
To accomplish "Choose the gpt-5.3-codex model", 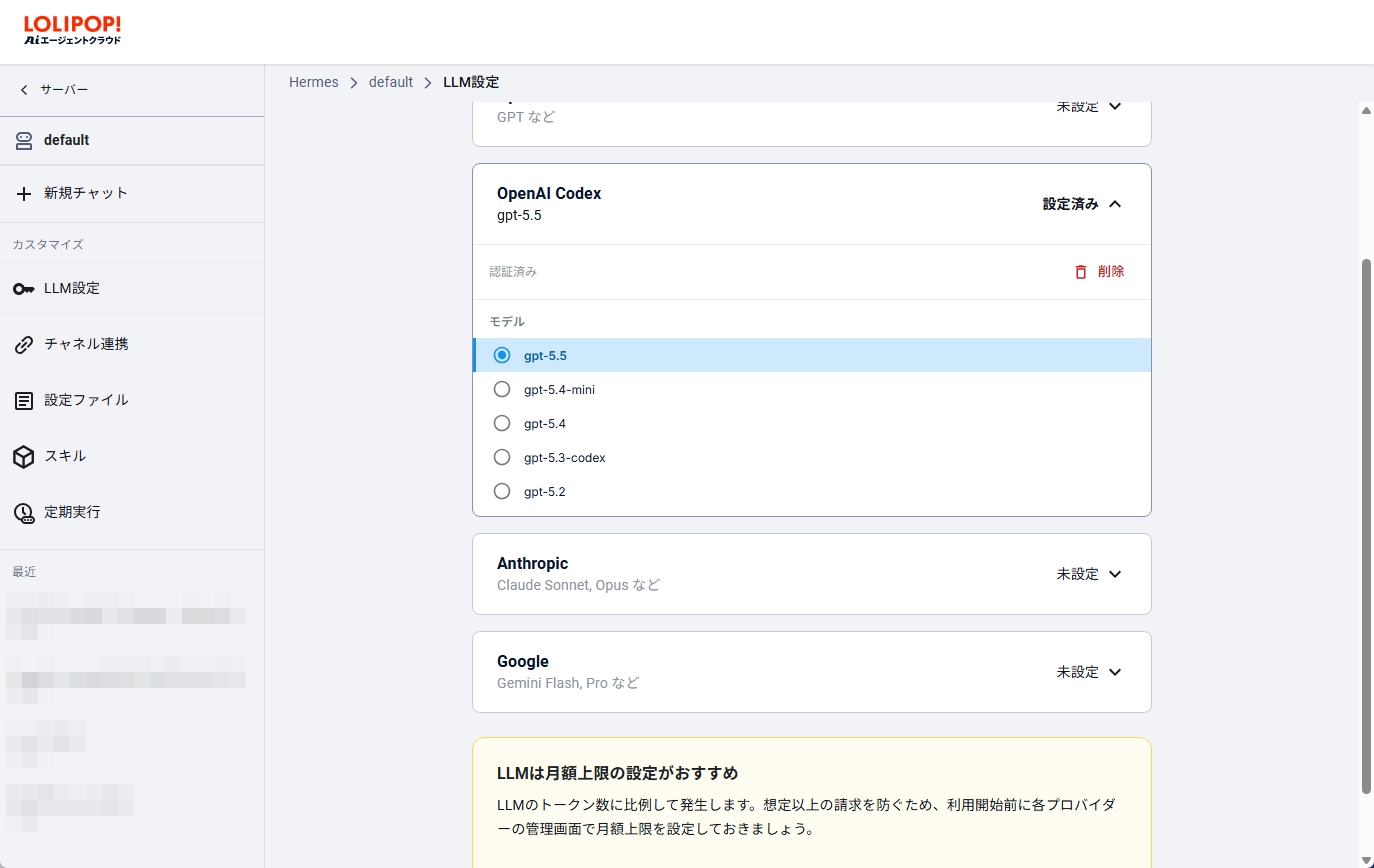I will click(x=811, y=457).
